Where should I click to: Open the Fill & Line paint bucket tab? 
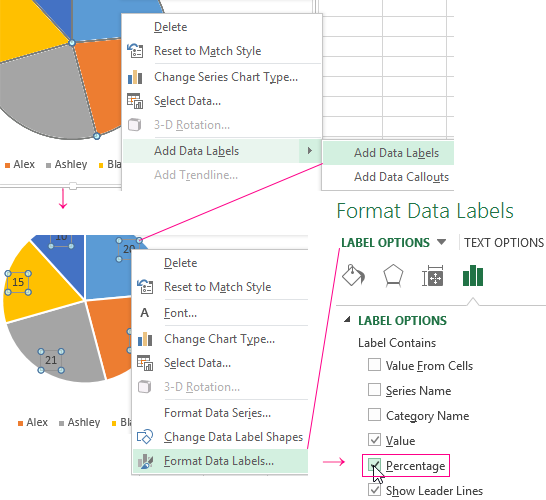[x=353, y=275]
